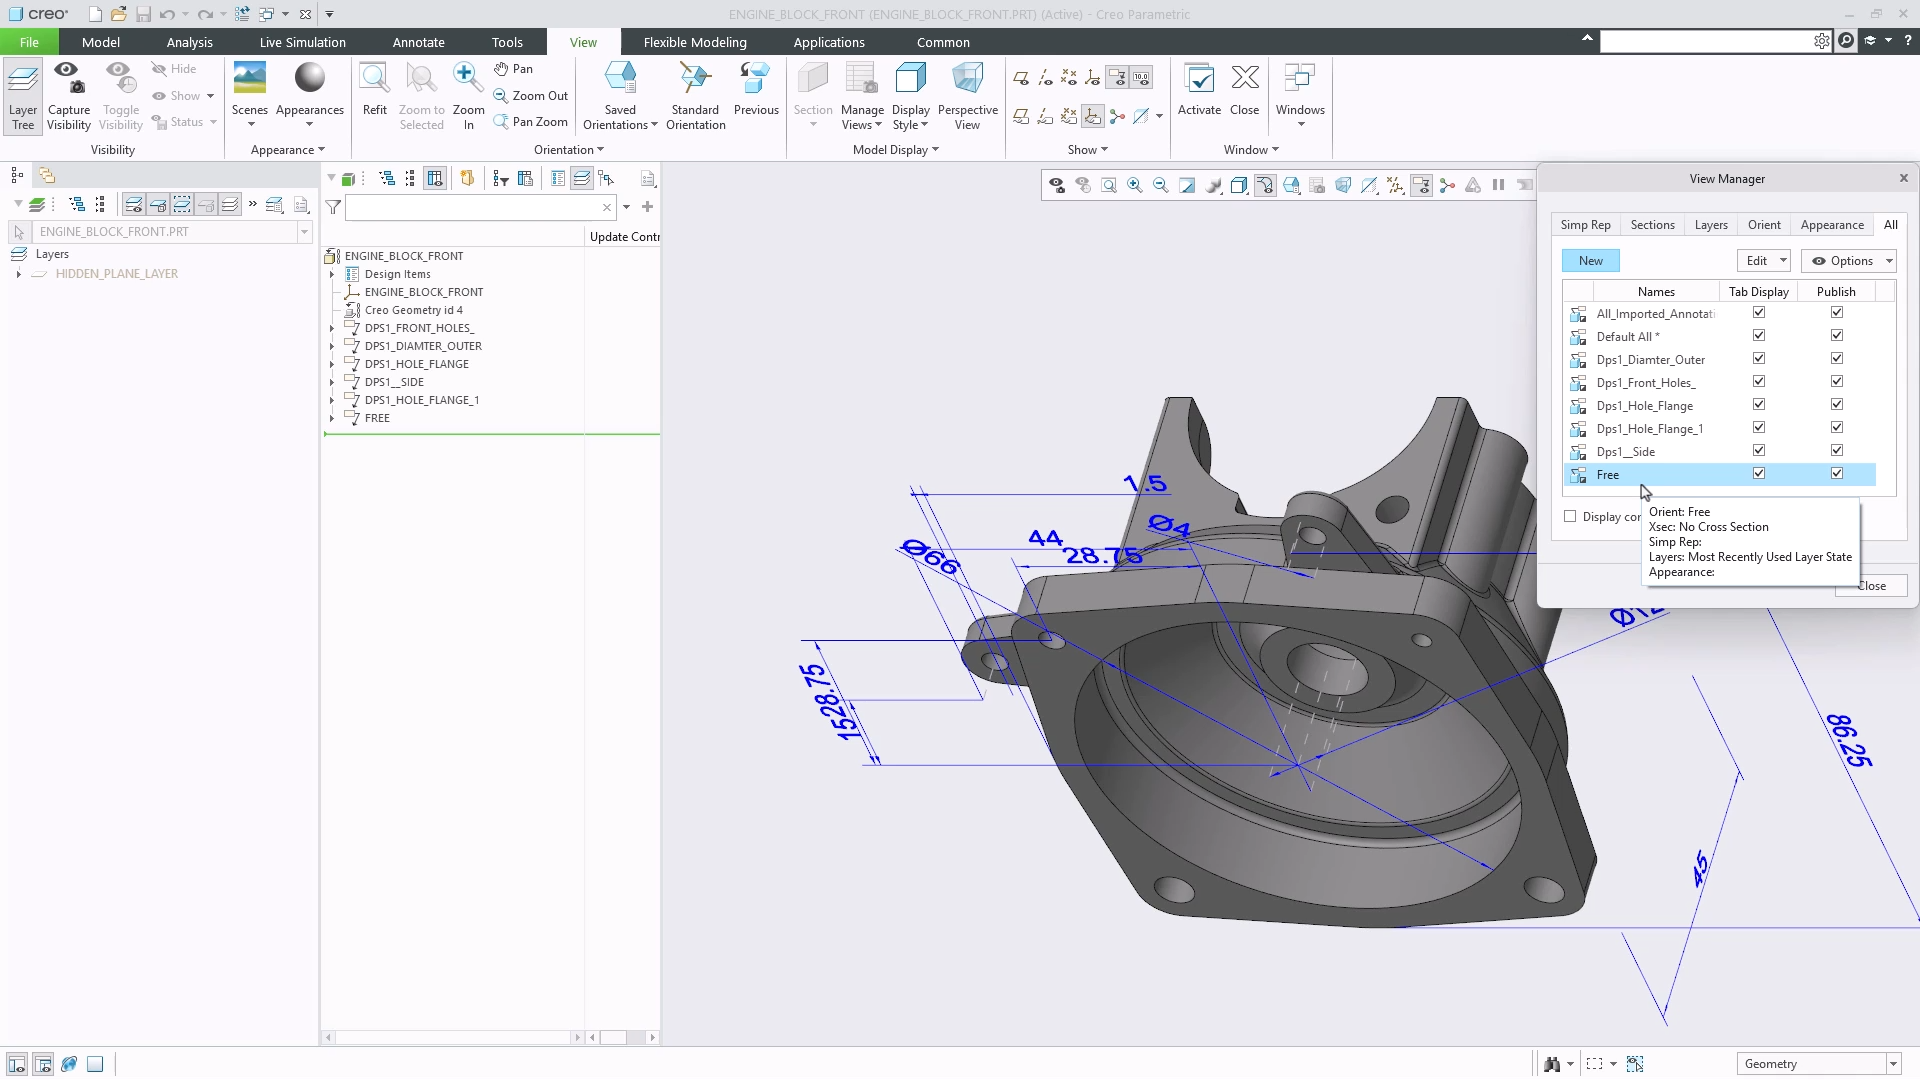
Task: Uncheck Publish for Dps1_Hole_Flange
Action: pyautogui.click(x=1837, y=404)
